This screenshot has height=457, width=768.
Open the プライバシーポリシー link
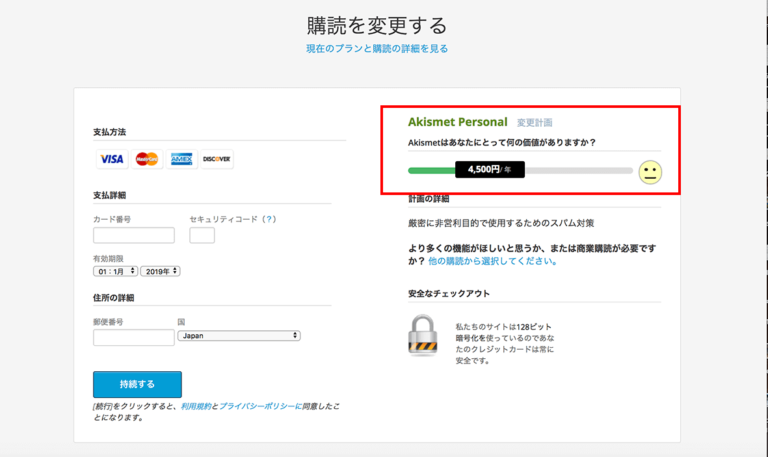(260, 406)
